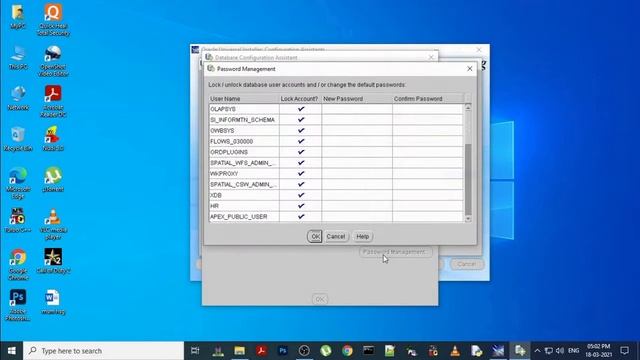
Task: Cancel the Password Management dialog
Action: (x=336, y=236)
